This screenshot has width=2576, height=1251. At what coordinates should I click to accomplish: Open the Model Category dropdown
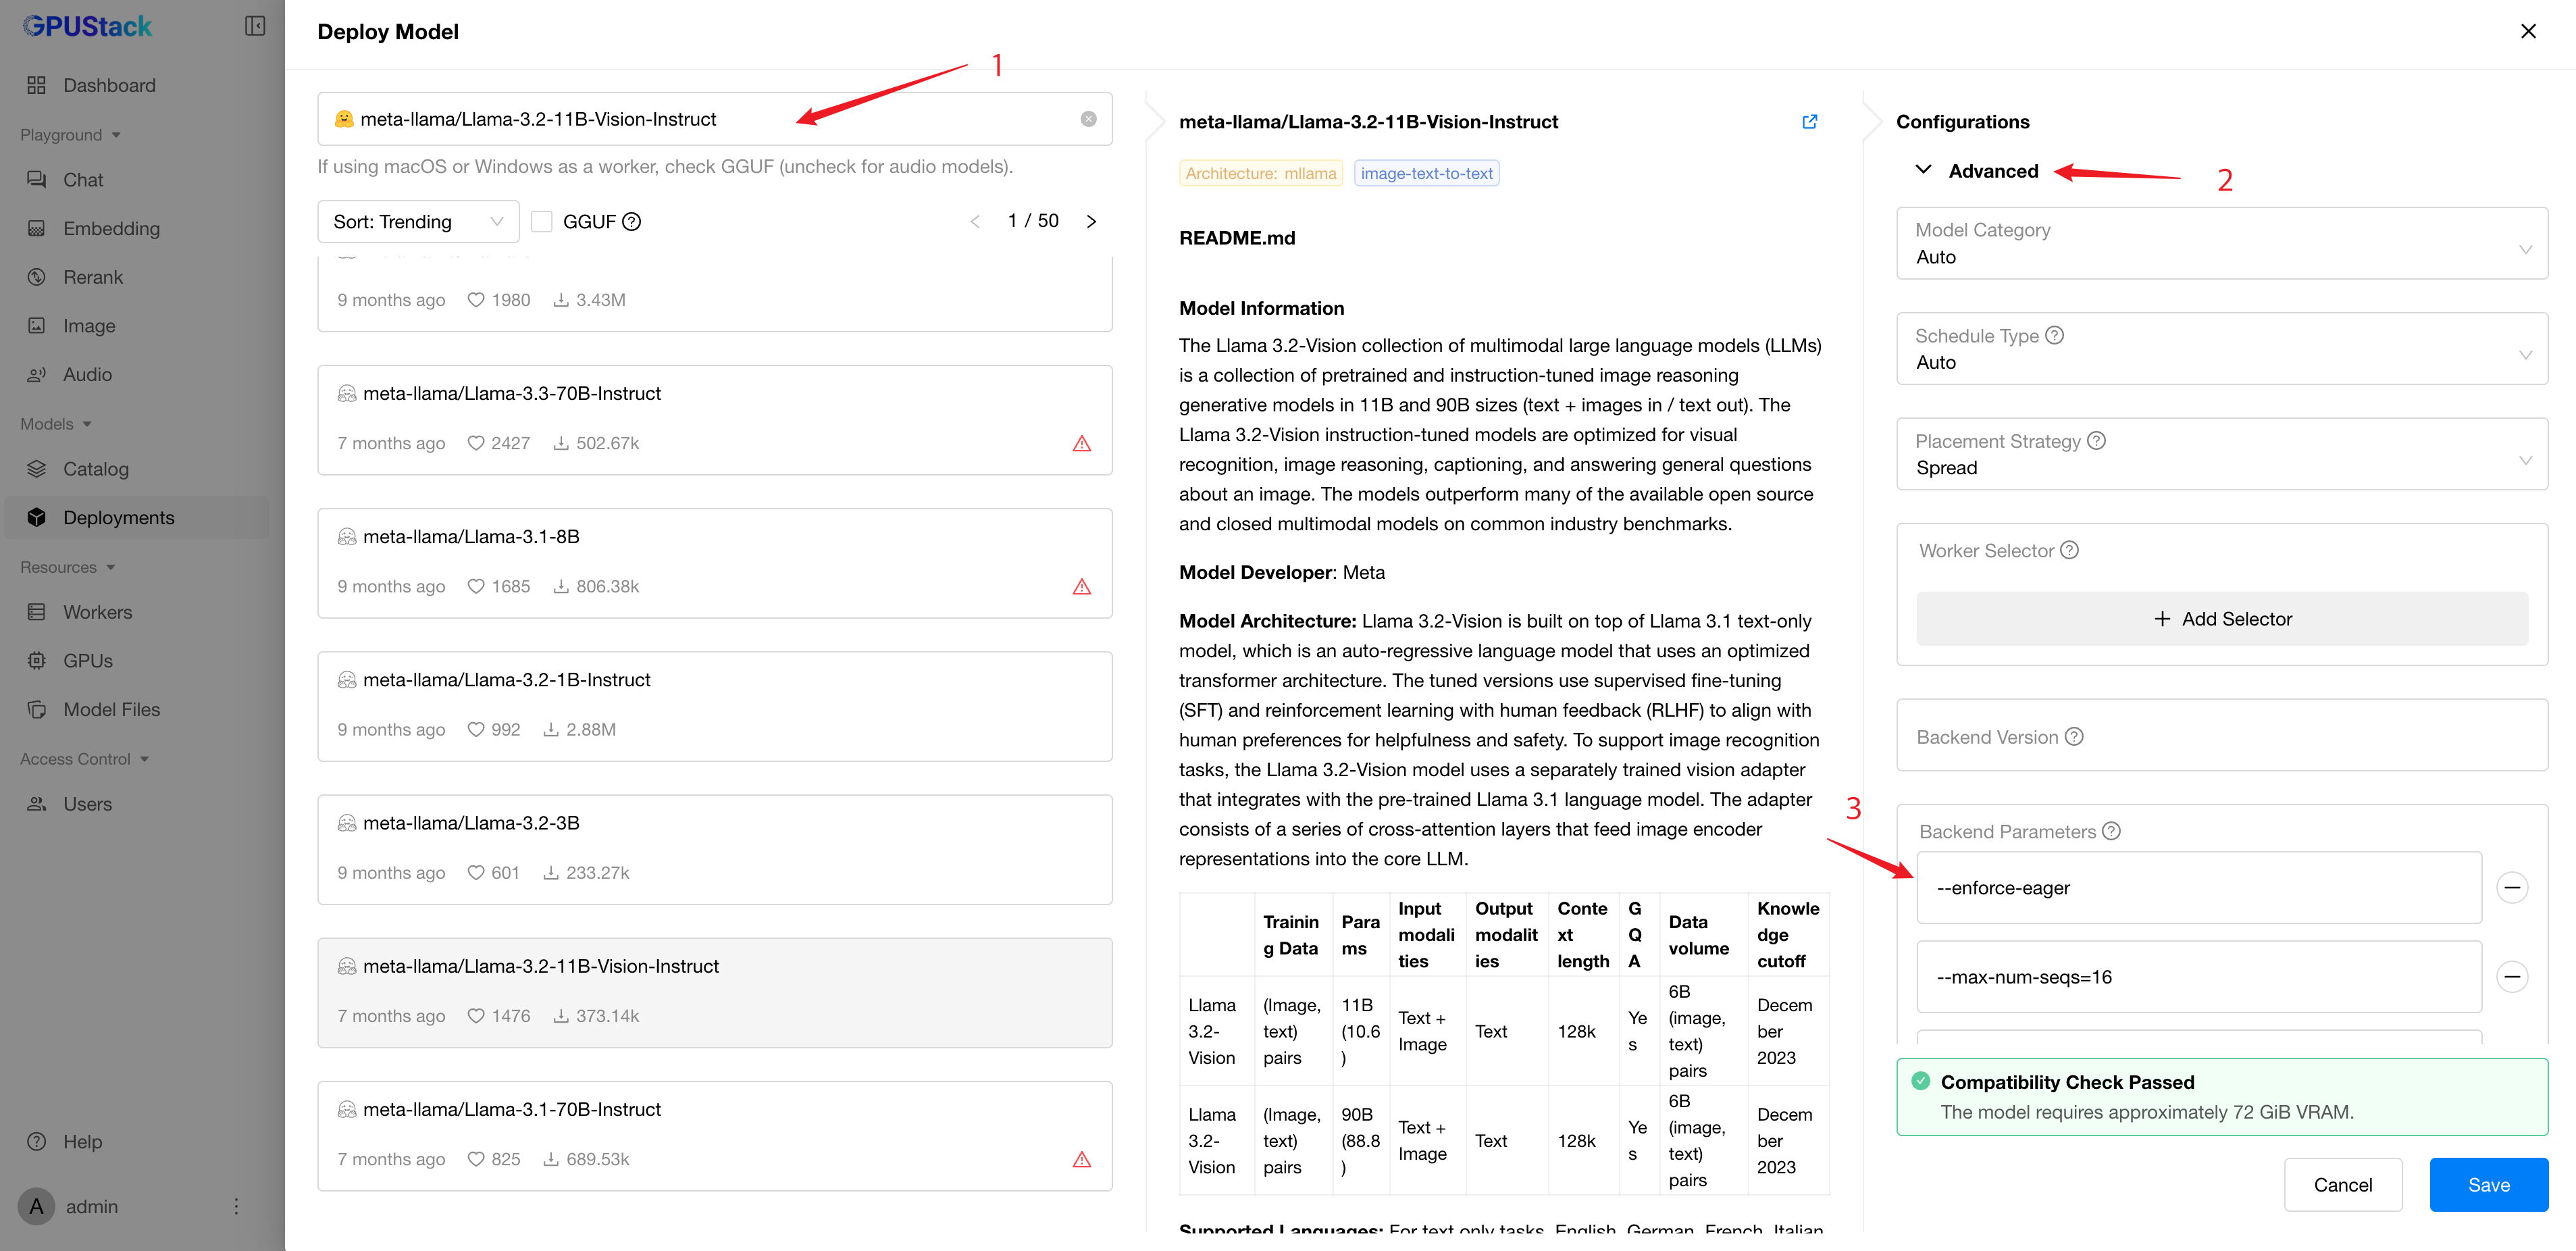pos(2221,243)
